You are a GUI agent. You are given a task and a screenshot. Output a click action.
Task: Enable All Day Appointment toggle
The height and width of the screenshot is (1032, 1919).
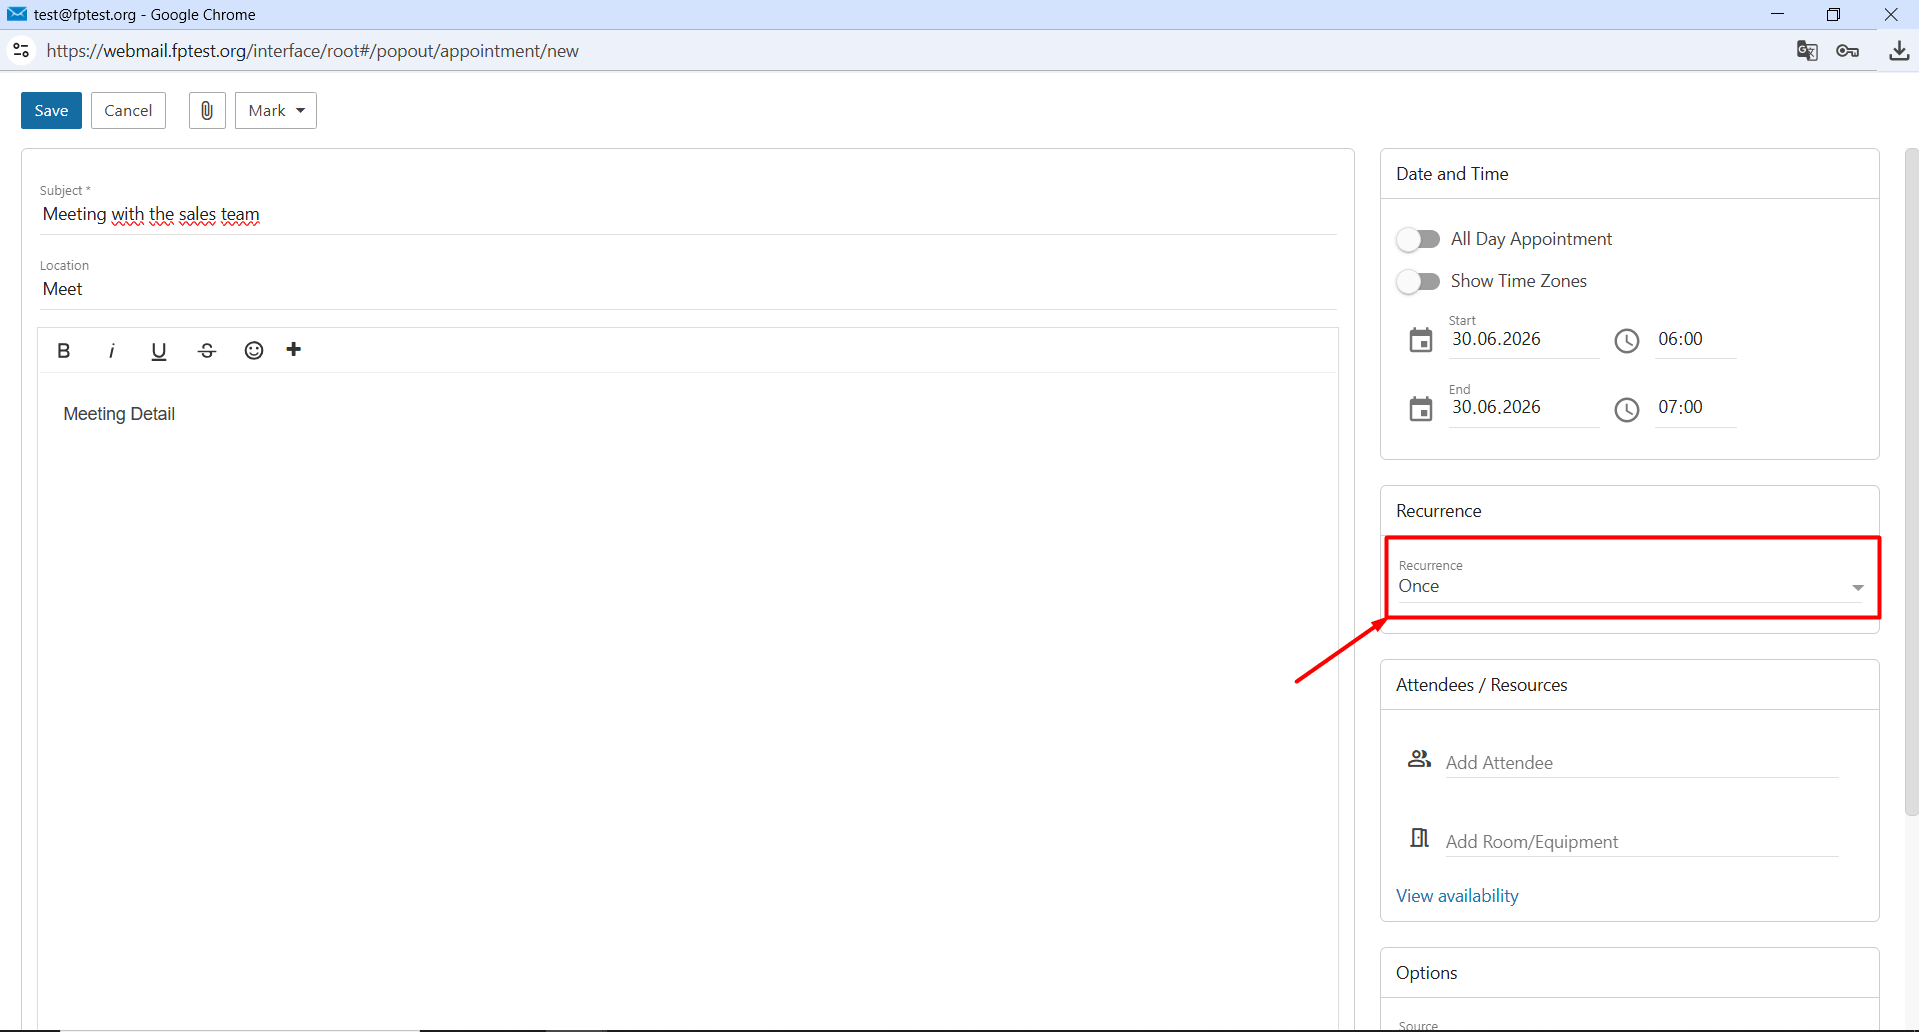pyautogui.click(x=1418, y=239)
